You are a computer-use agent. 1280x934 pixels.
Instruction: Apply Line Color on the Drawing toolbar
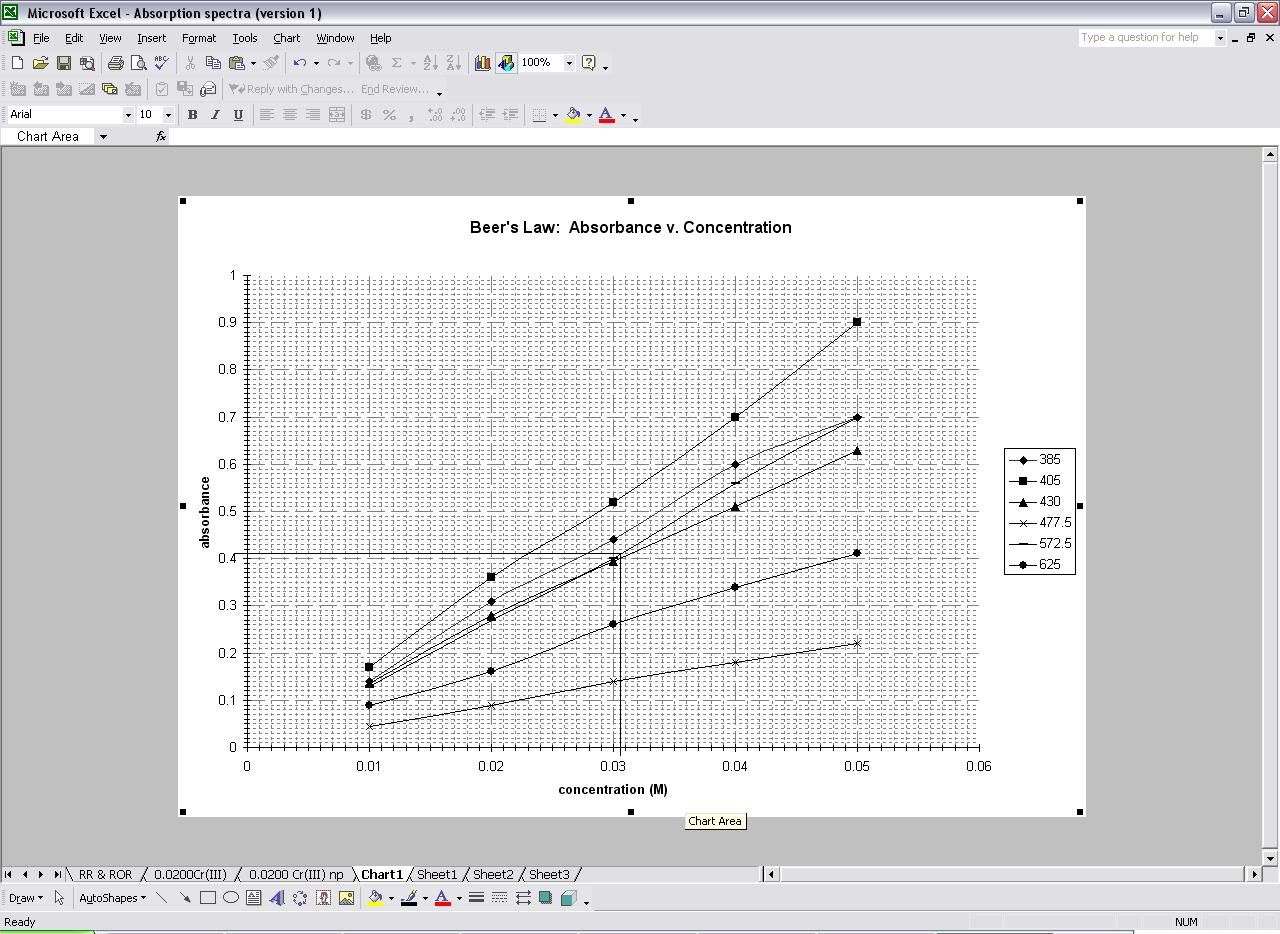pos(408,898)
